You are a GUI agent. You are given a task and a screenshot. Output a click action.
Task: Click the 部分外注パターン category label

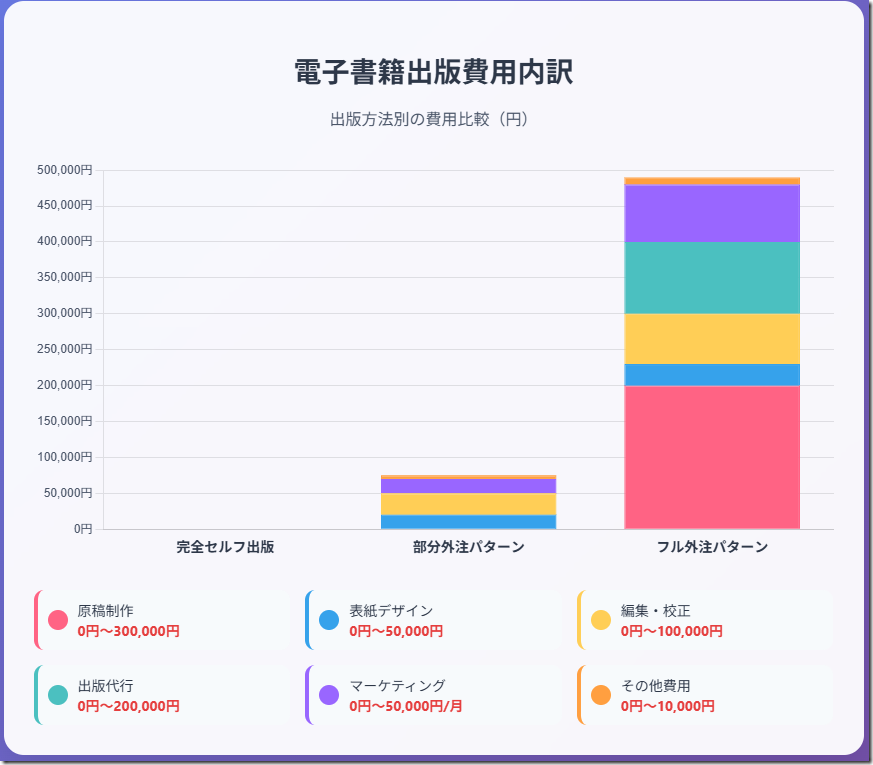pyautogui.click(x=468, y=548)
